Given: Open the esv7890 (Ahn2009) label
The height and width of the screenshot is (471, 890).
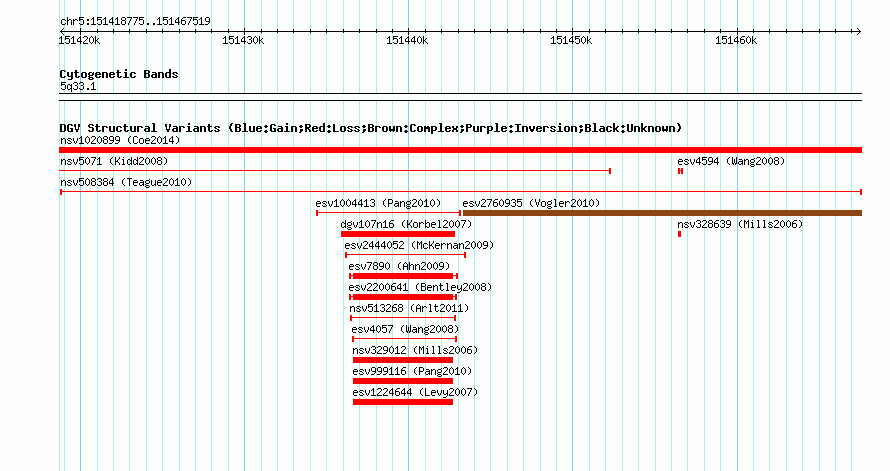Looking at the screenshot, I should point(399,266).
